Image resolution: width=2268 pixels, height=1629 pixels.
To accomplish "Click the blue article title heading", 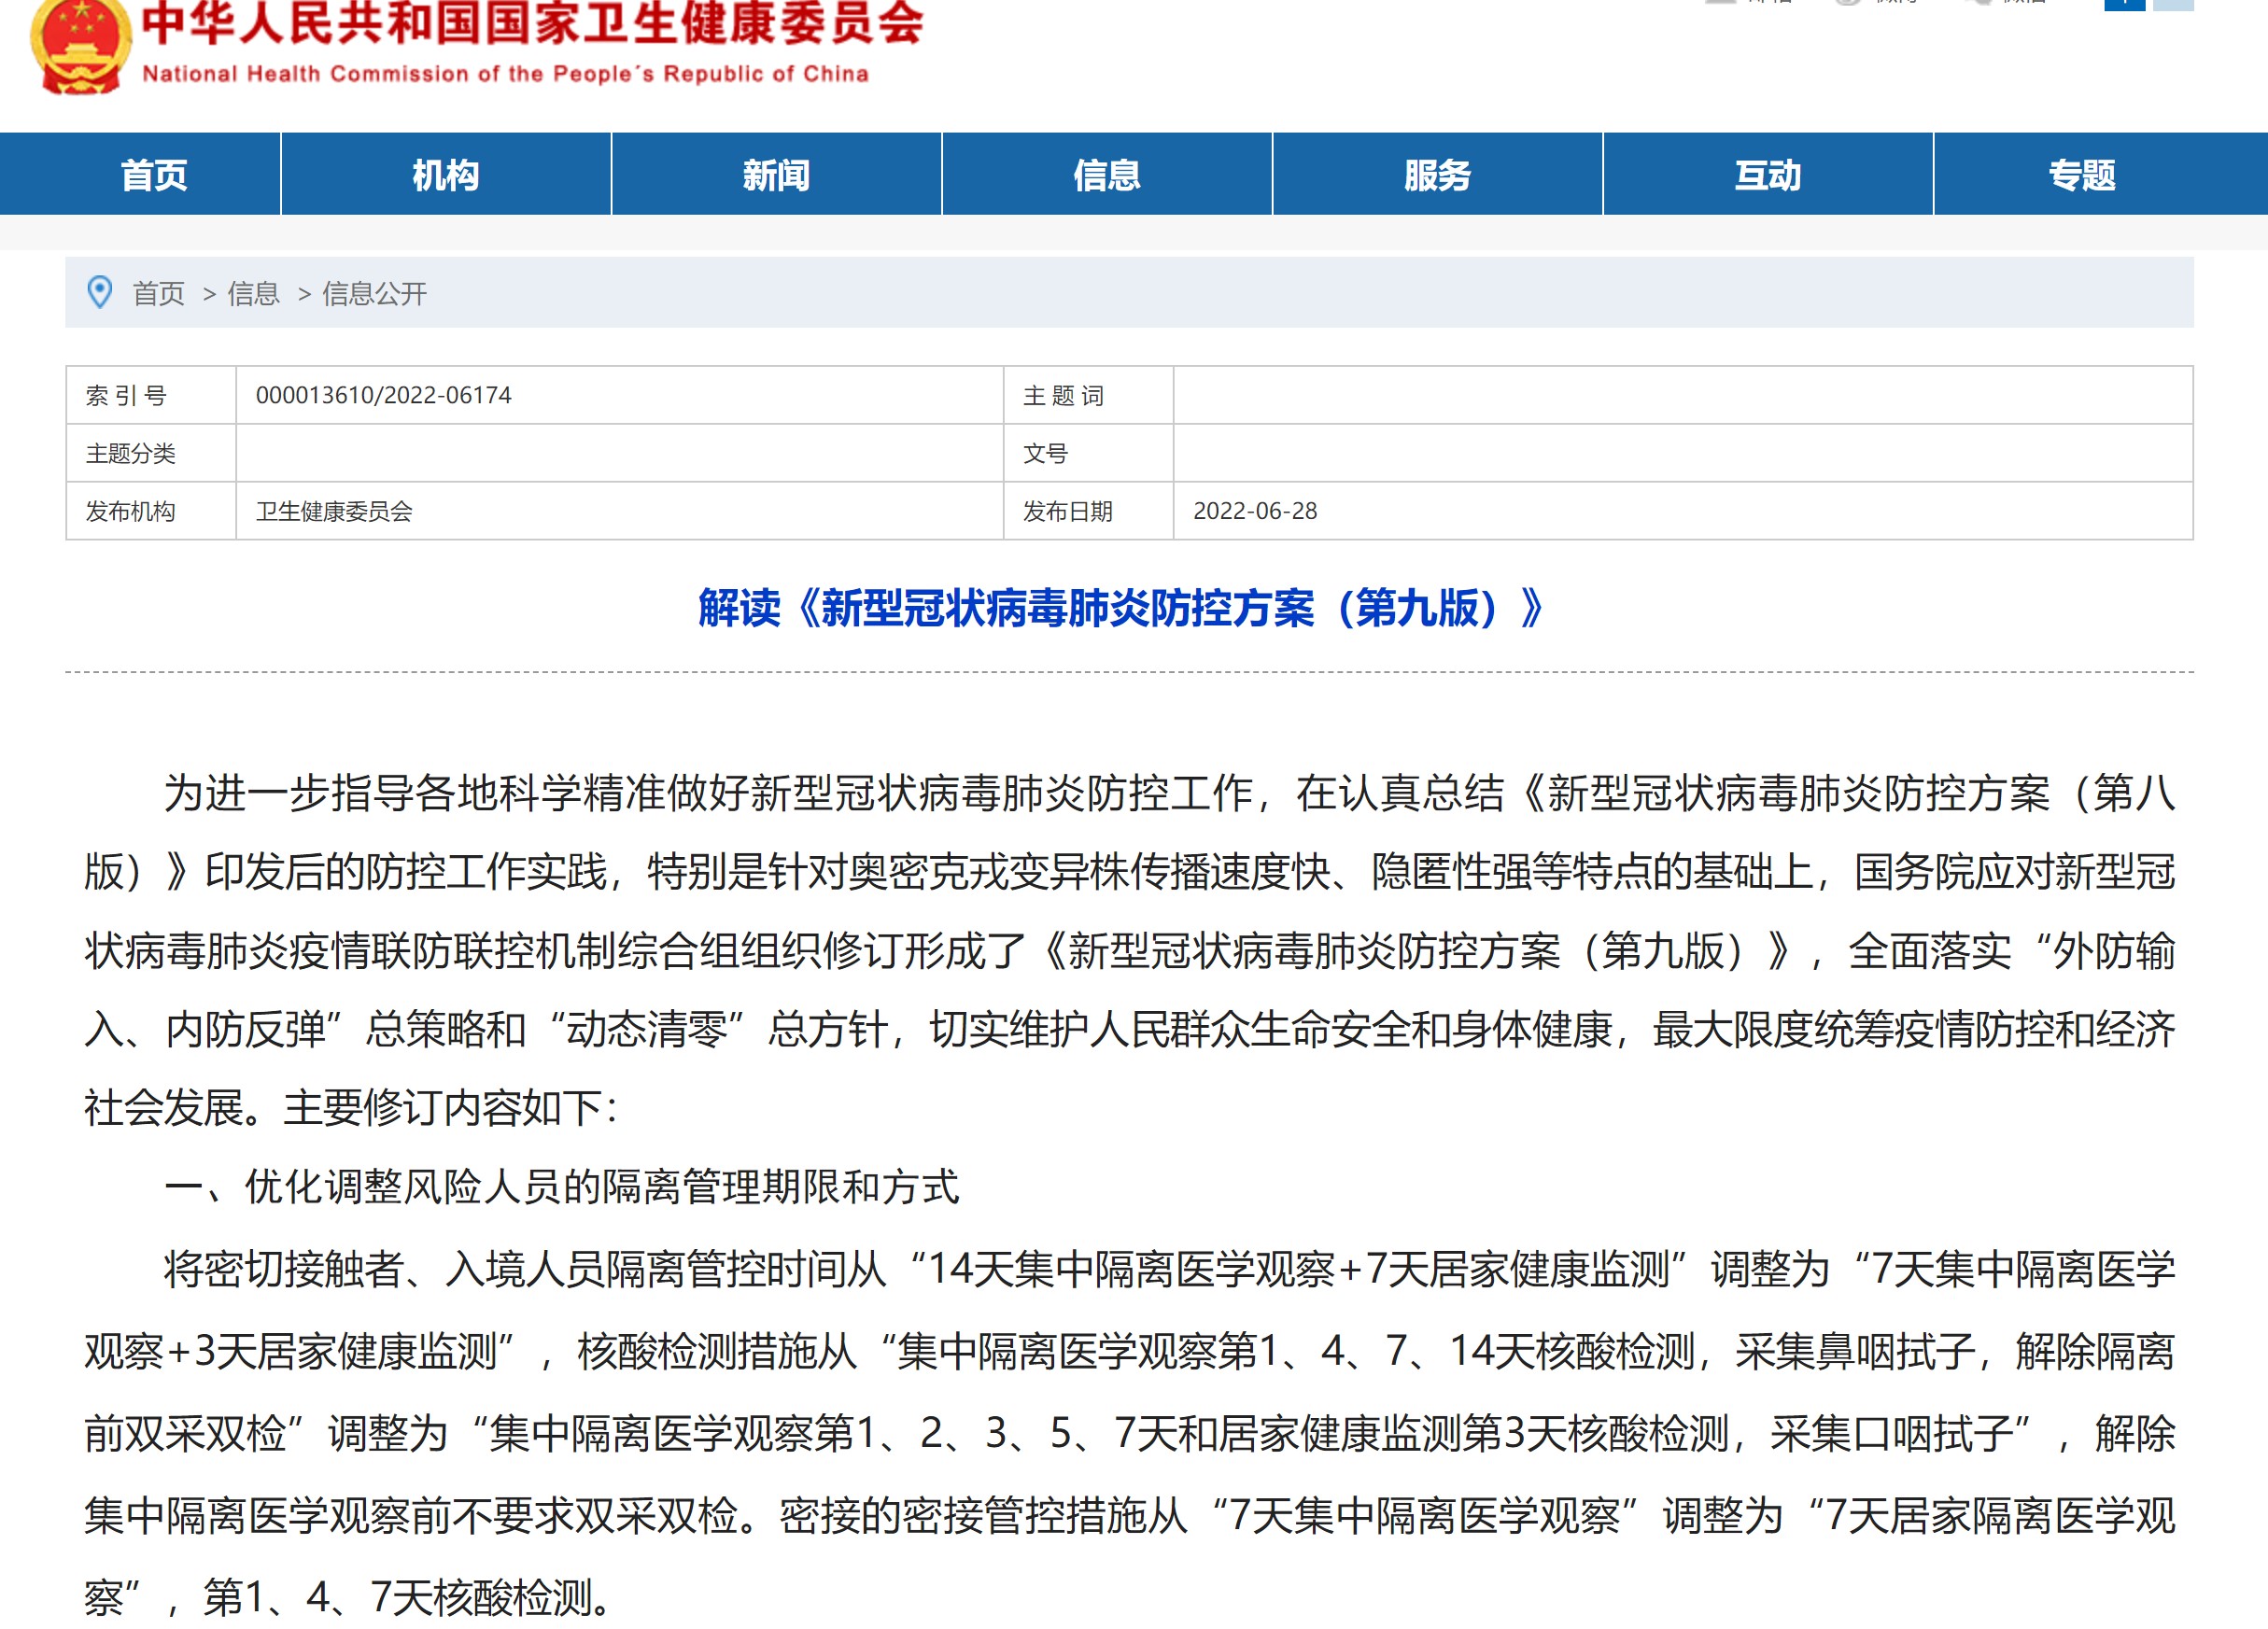I will click(1122, 608).
